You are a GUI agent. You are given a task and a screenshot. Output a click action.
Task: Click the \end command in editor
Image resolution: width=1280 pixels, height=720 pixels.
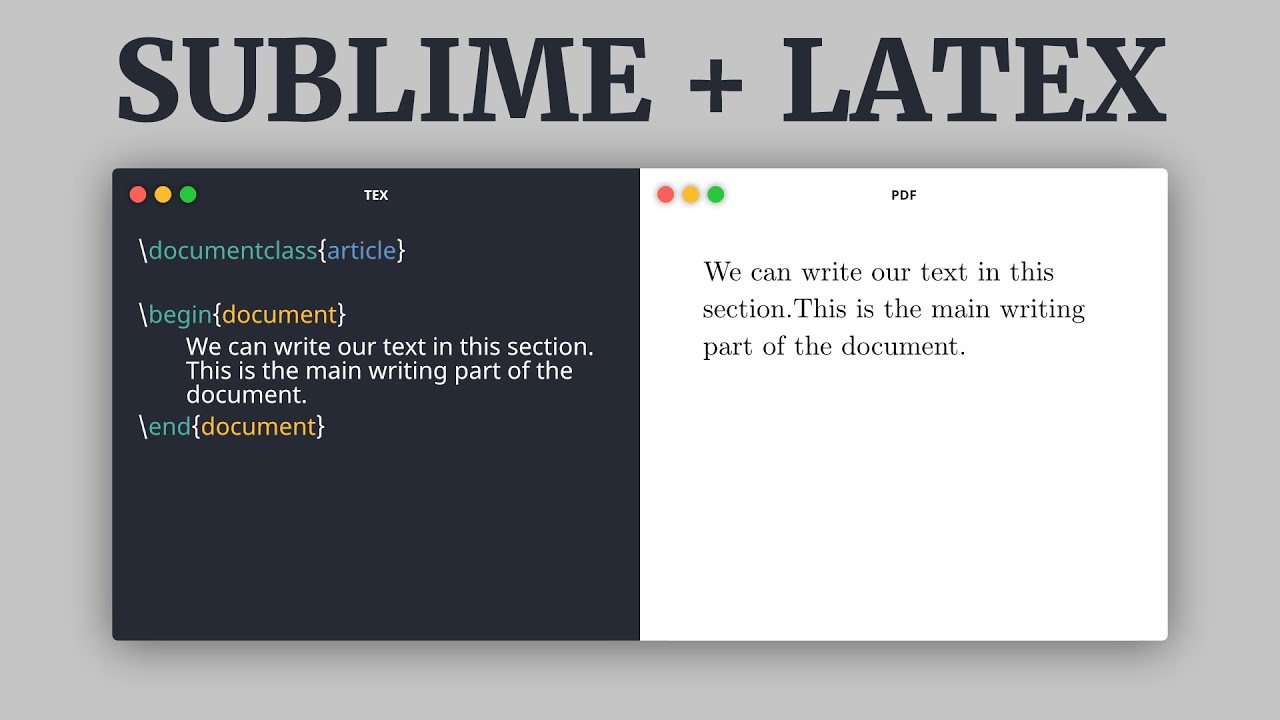pos(165,427)
